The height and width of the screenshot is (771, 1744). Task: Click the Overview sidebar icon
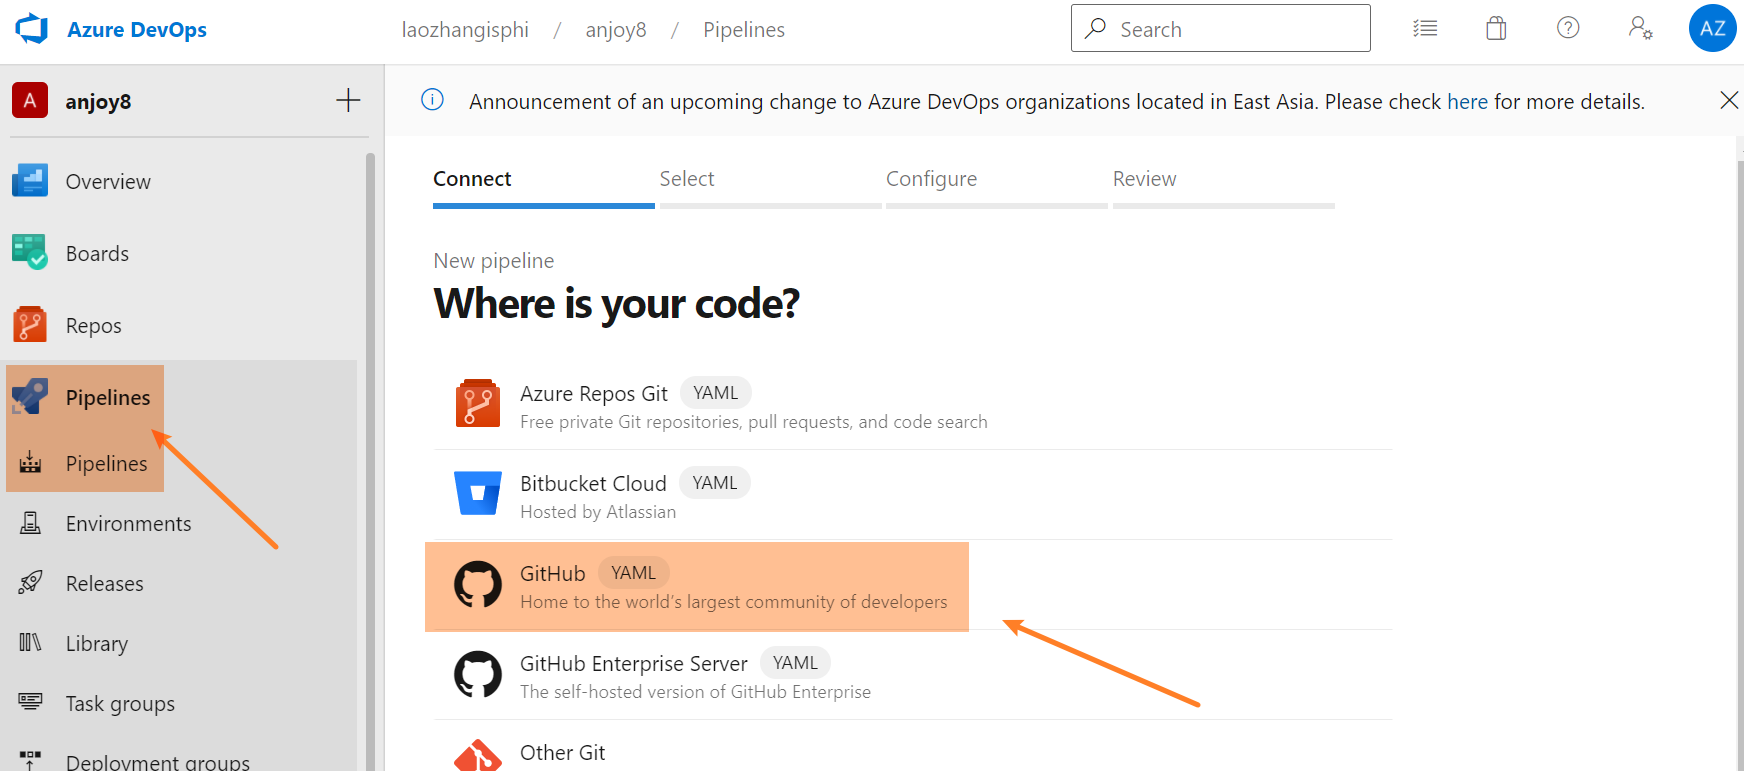pyautogui.click(x=30, y=181)
